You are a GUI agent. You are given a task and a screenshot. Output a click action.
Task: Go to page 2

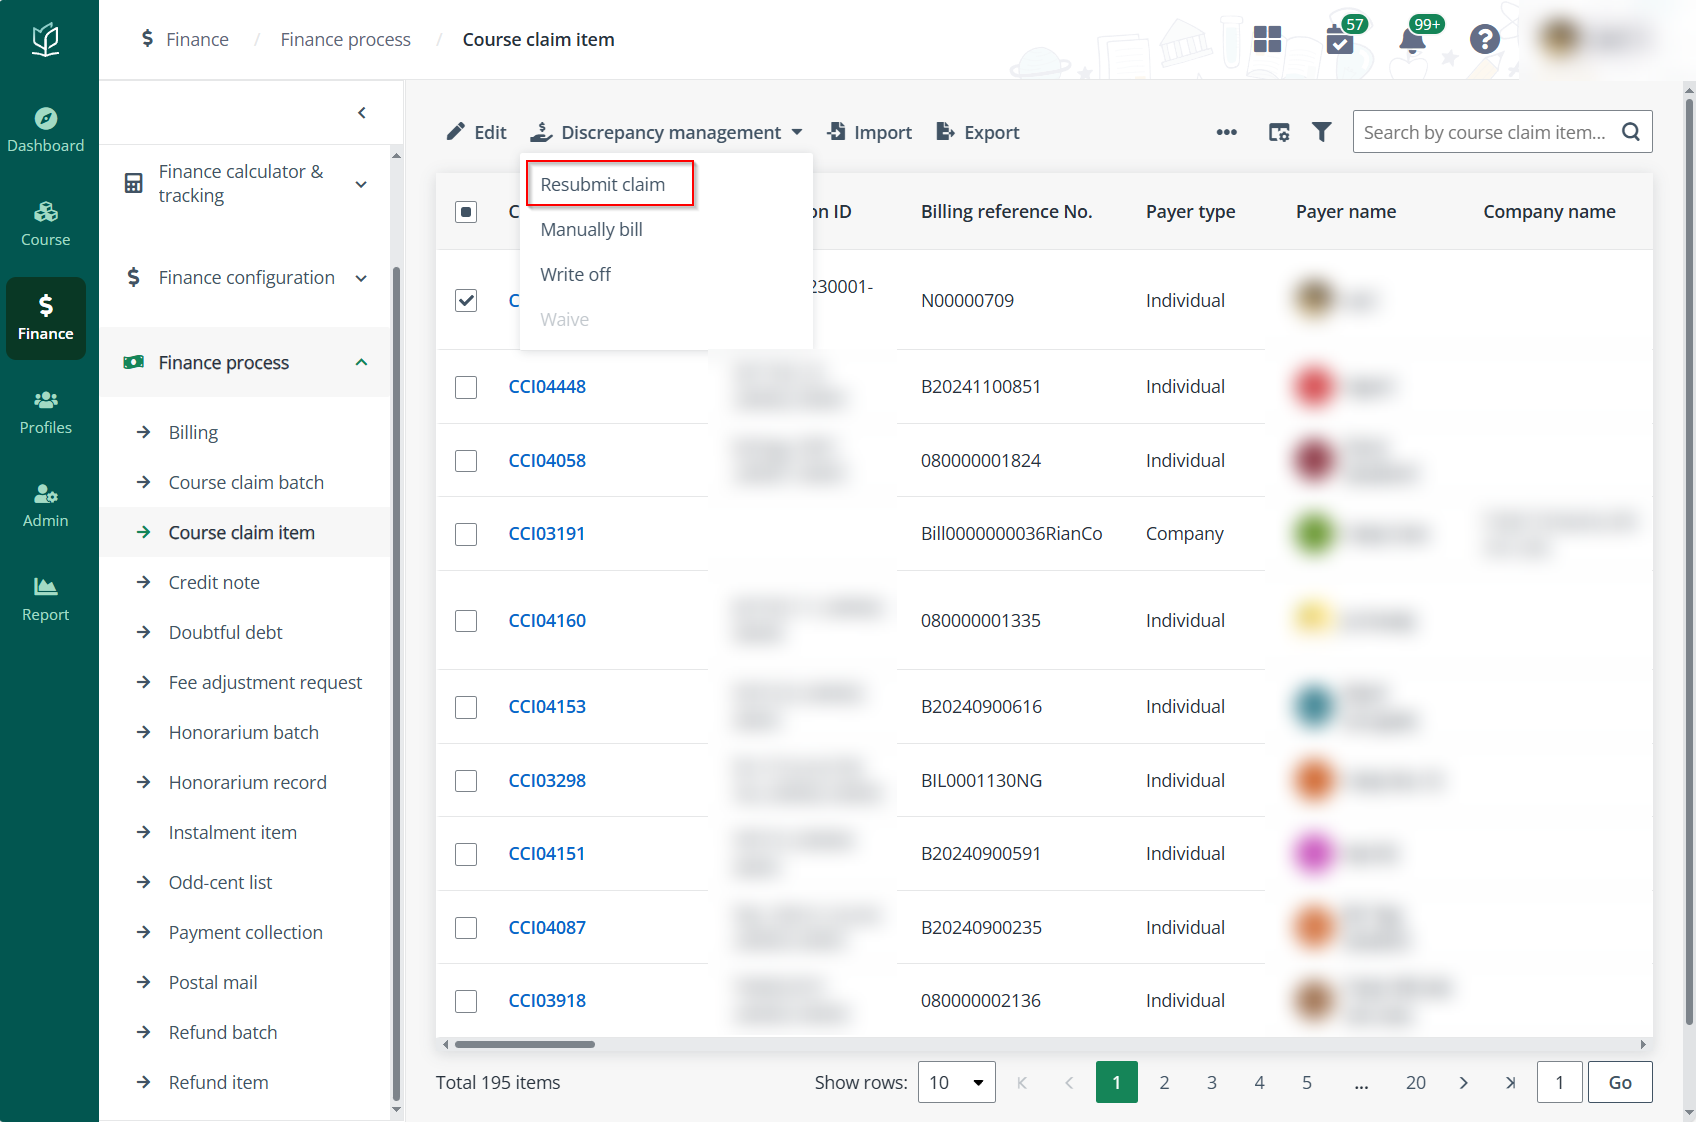tap(1164, 1083)
